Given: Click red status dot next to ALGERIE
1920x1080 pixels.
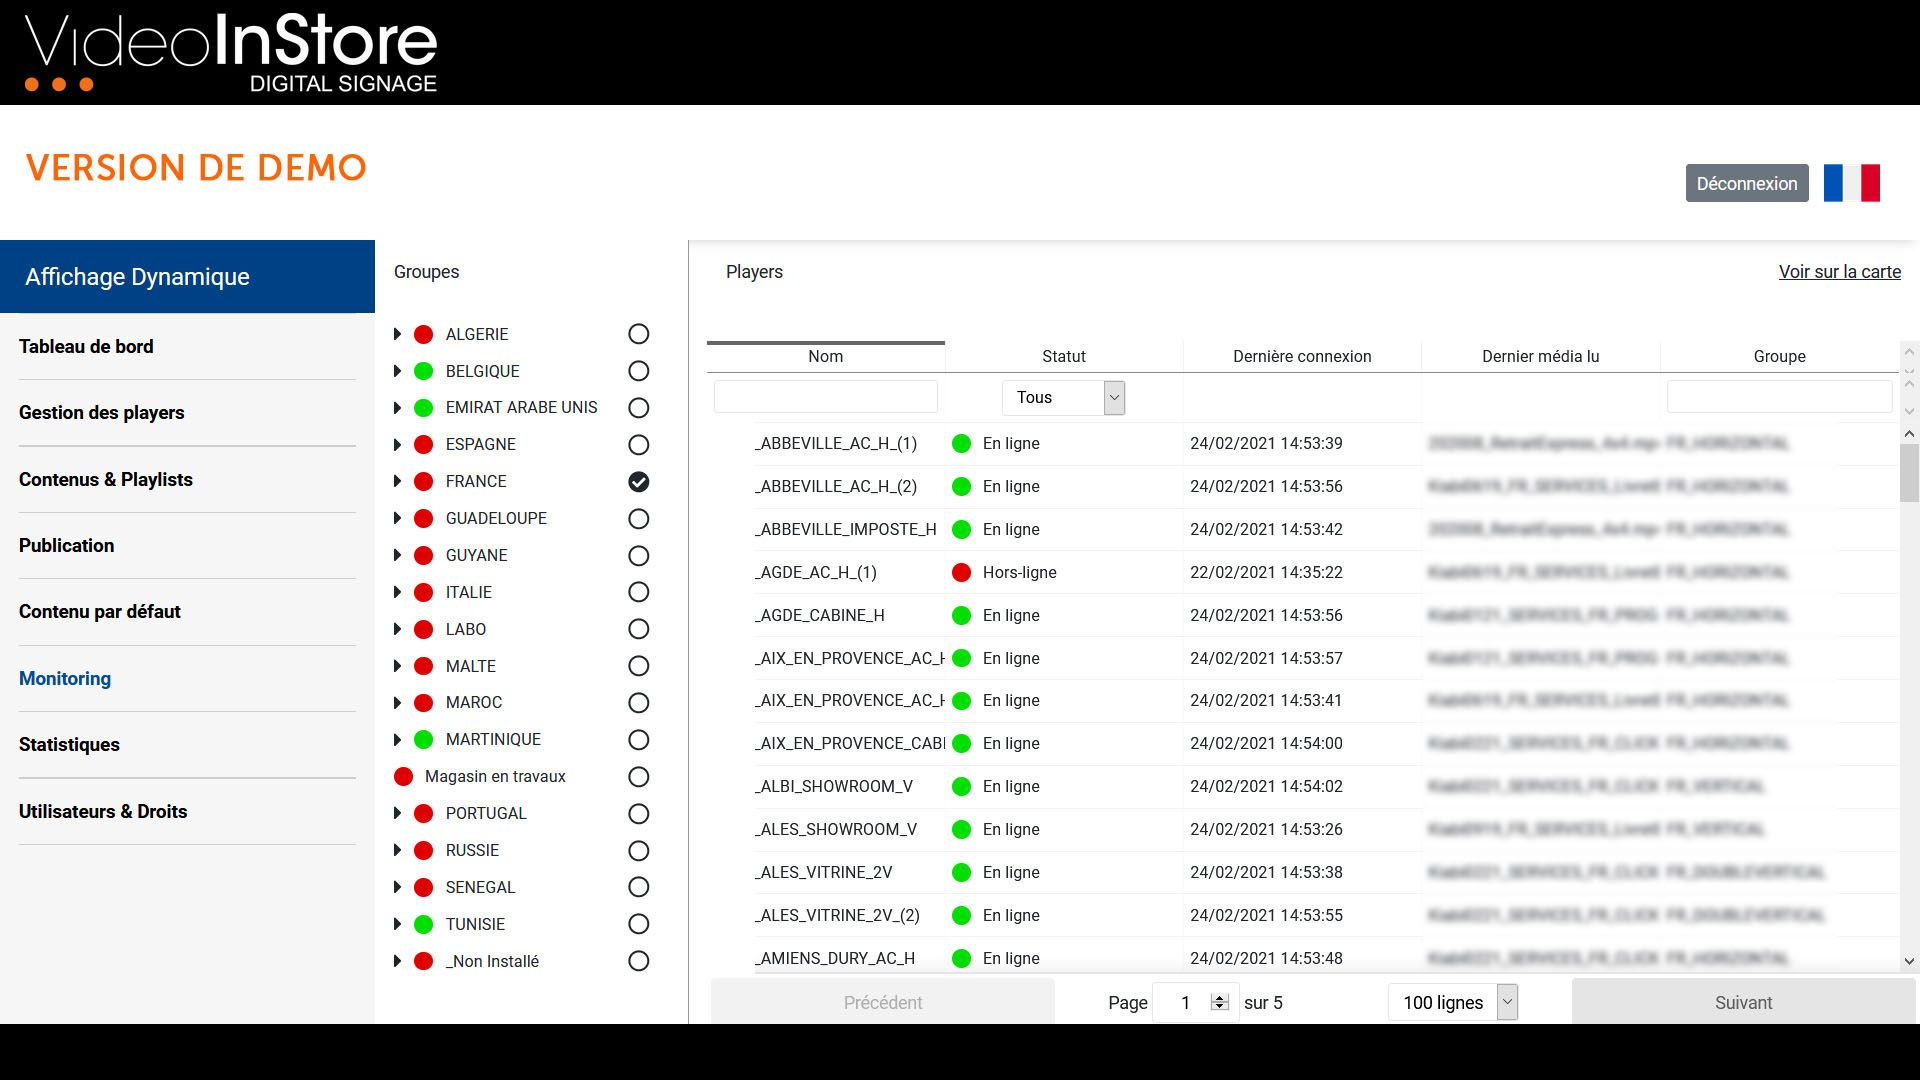Looking at the screenshot, I should click(423, 334).
